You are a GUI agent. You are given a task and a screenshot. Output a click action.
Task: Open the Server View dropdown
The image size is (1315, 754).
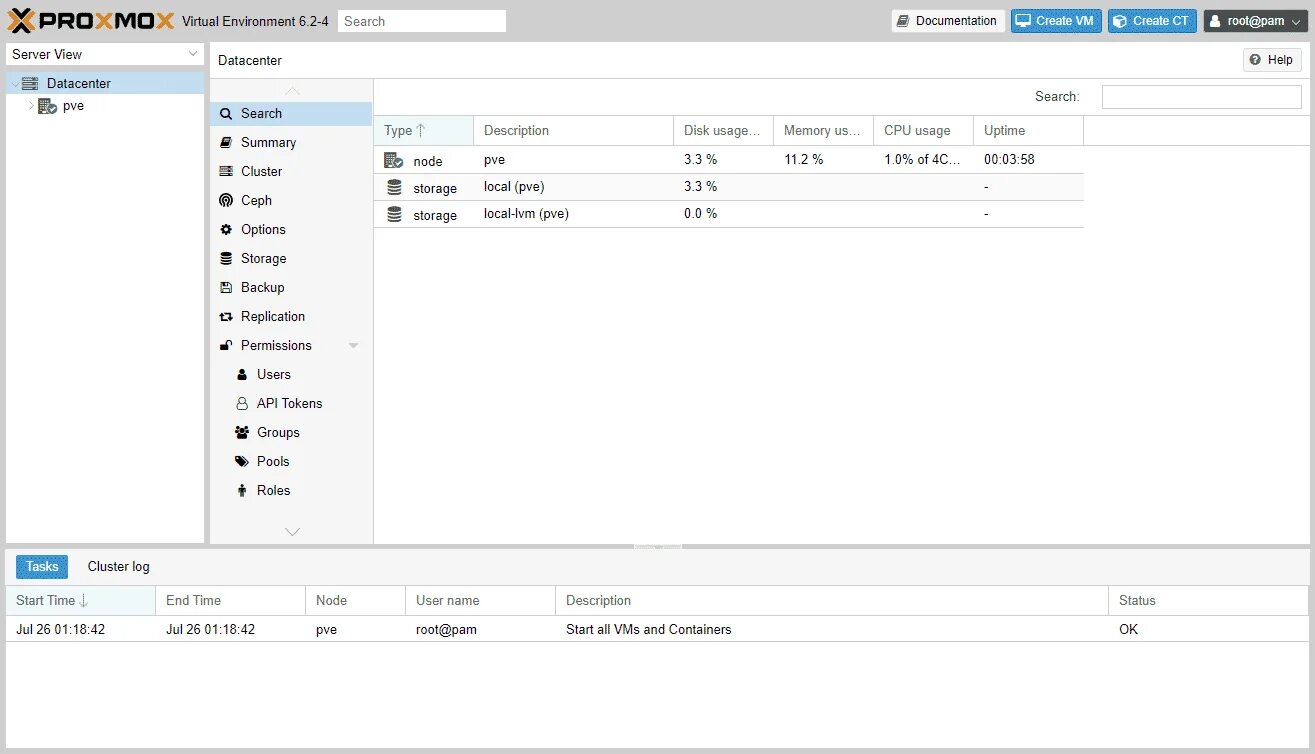pyautogui.click(x=193, y=54)
